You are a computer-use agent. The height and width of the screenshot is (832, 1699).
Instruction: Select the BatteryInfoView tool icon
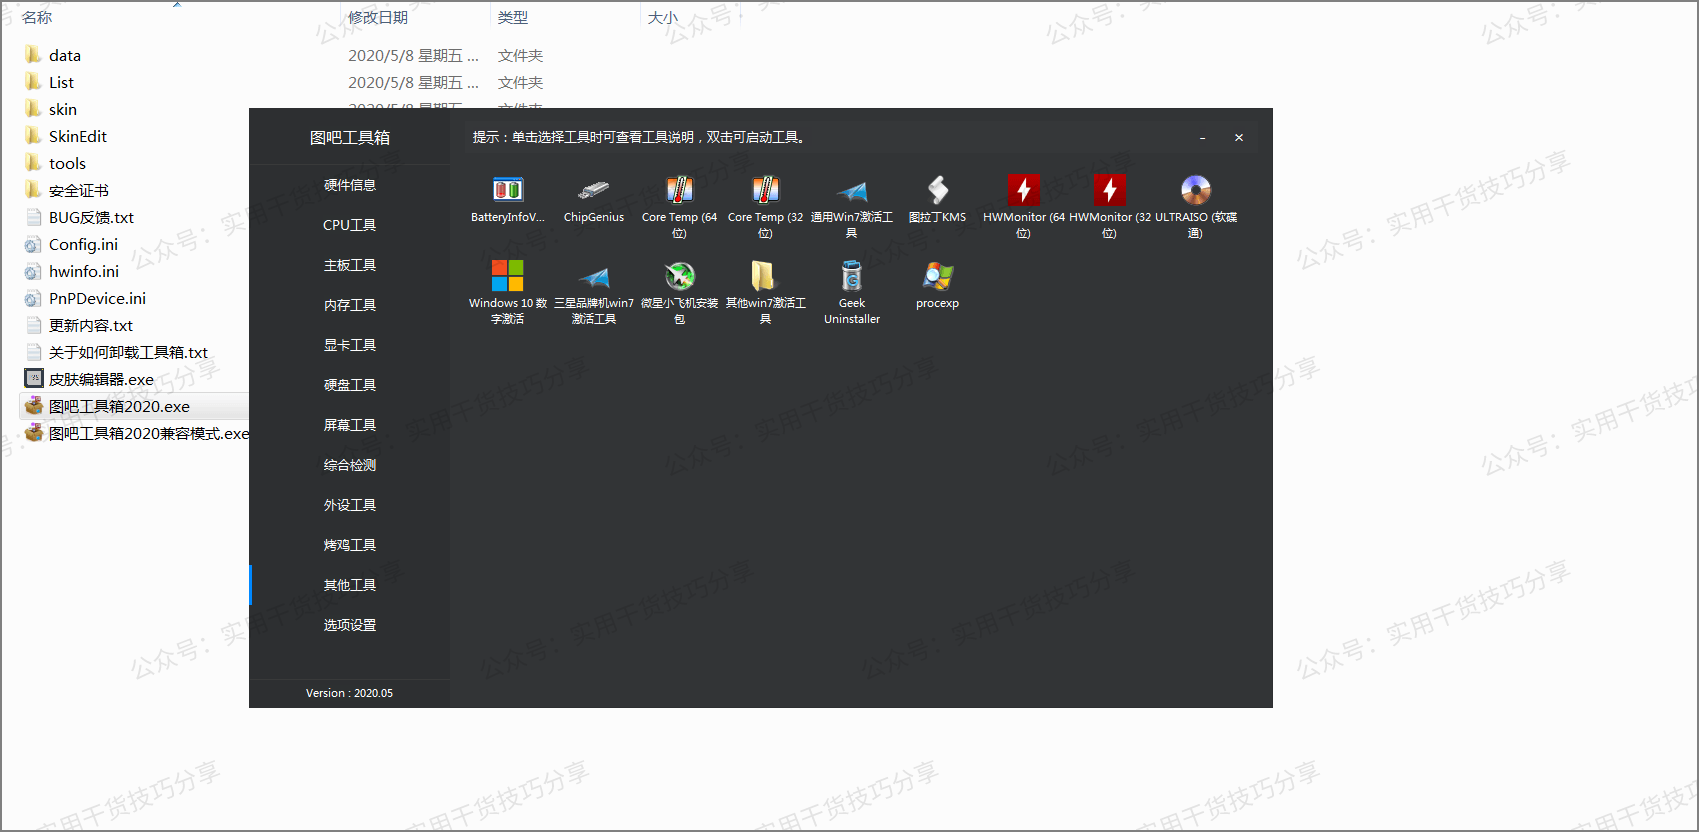point(508,191)
